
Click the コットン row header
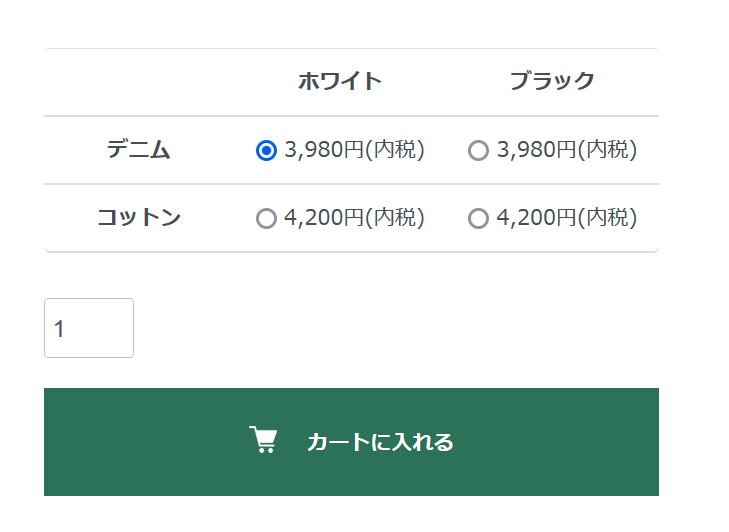pos(139,218)
